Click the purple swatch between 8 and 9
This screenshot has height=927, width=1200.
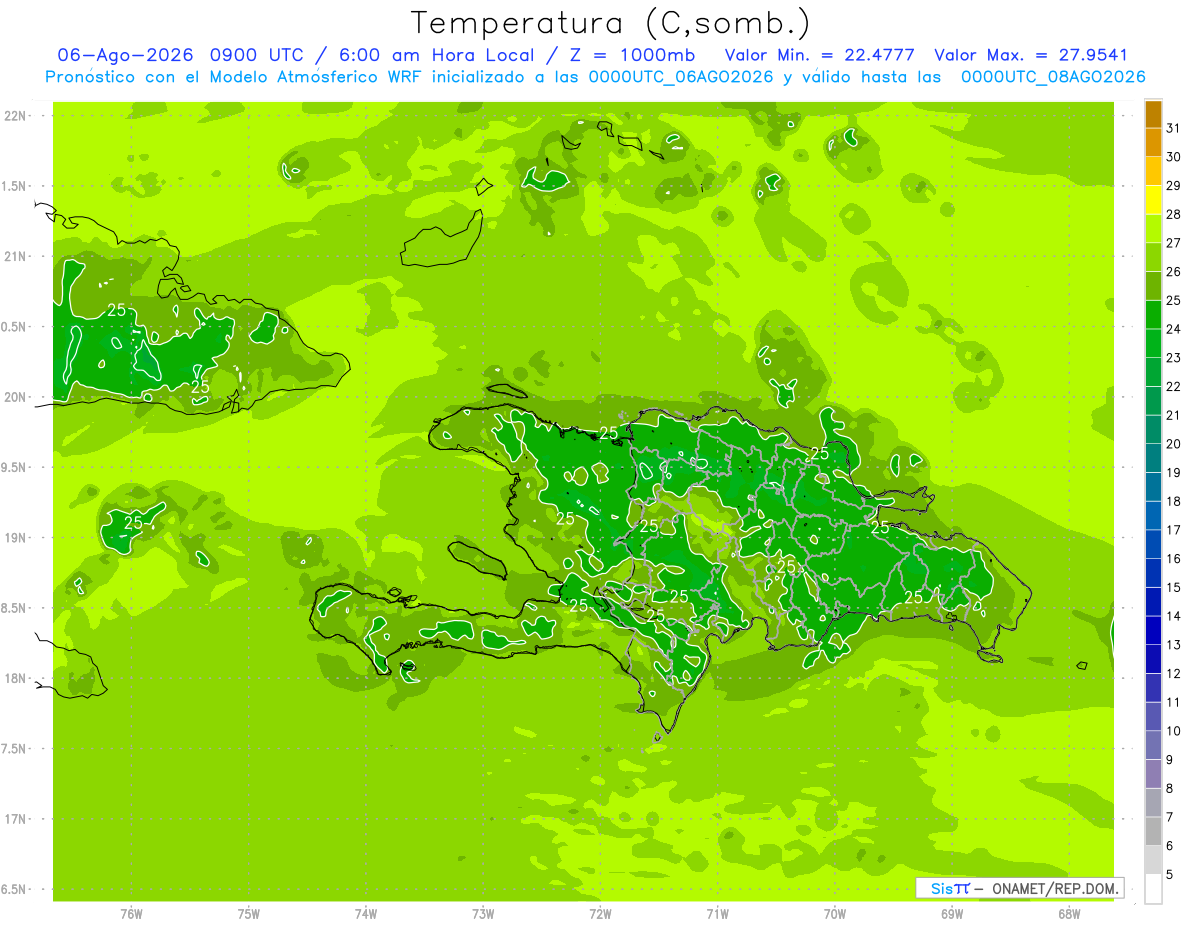(1154, 774)
